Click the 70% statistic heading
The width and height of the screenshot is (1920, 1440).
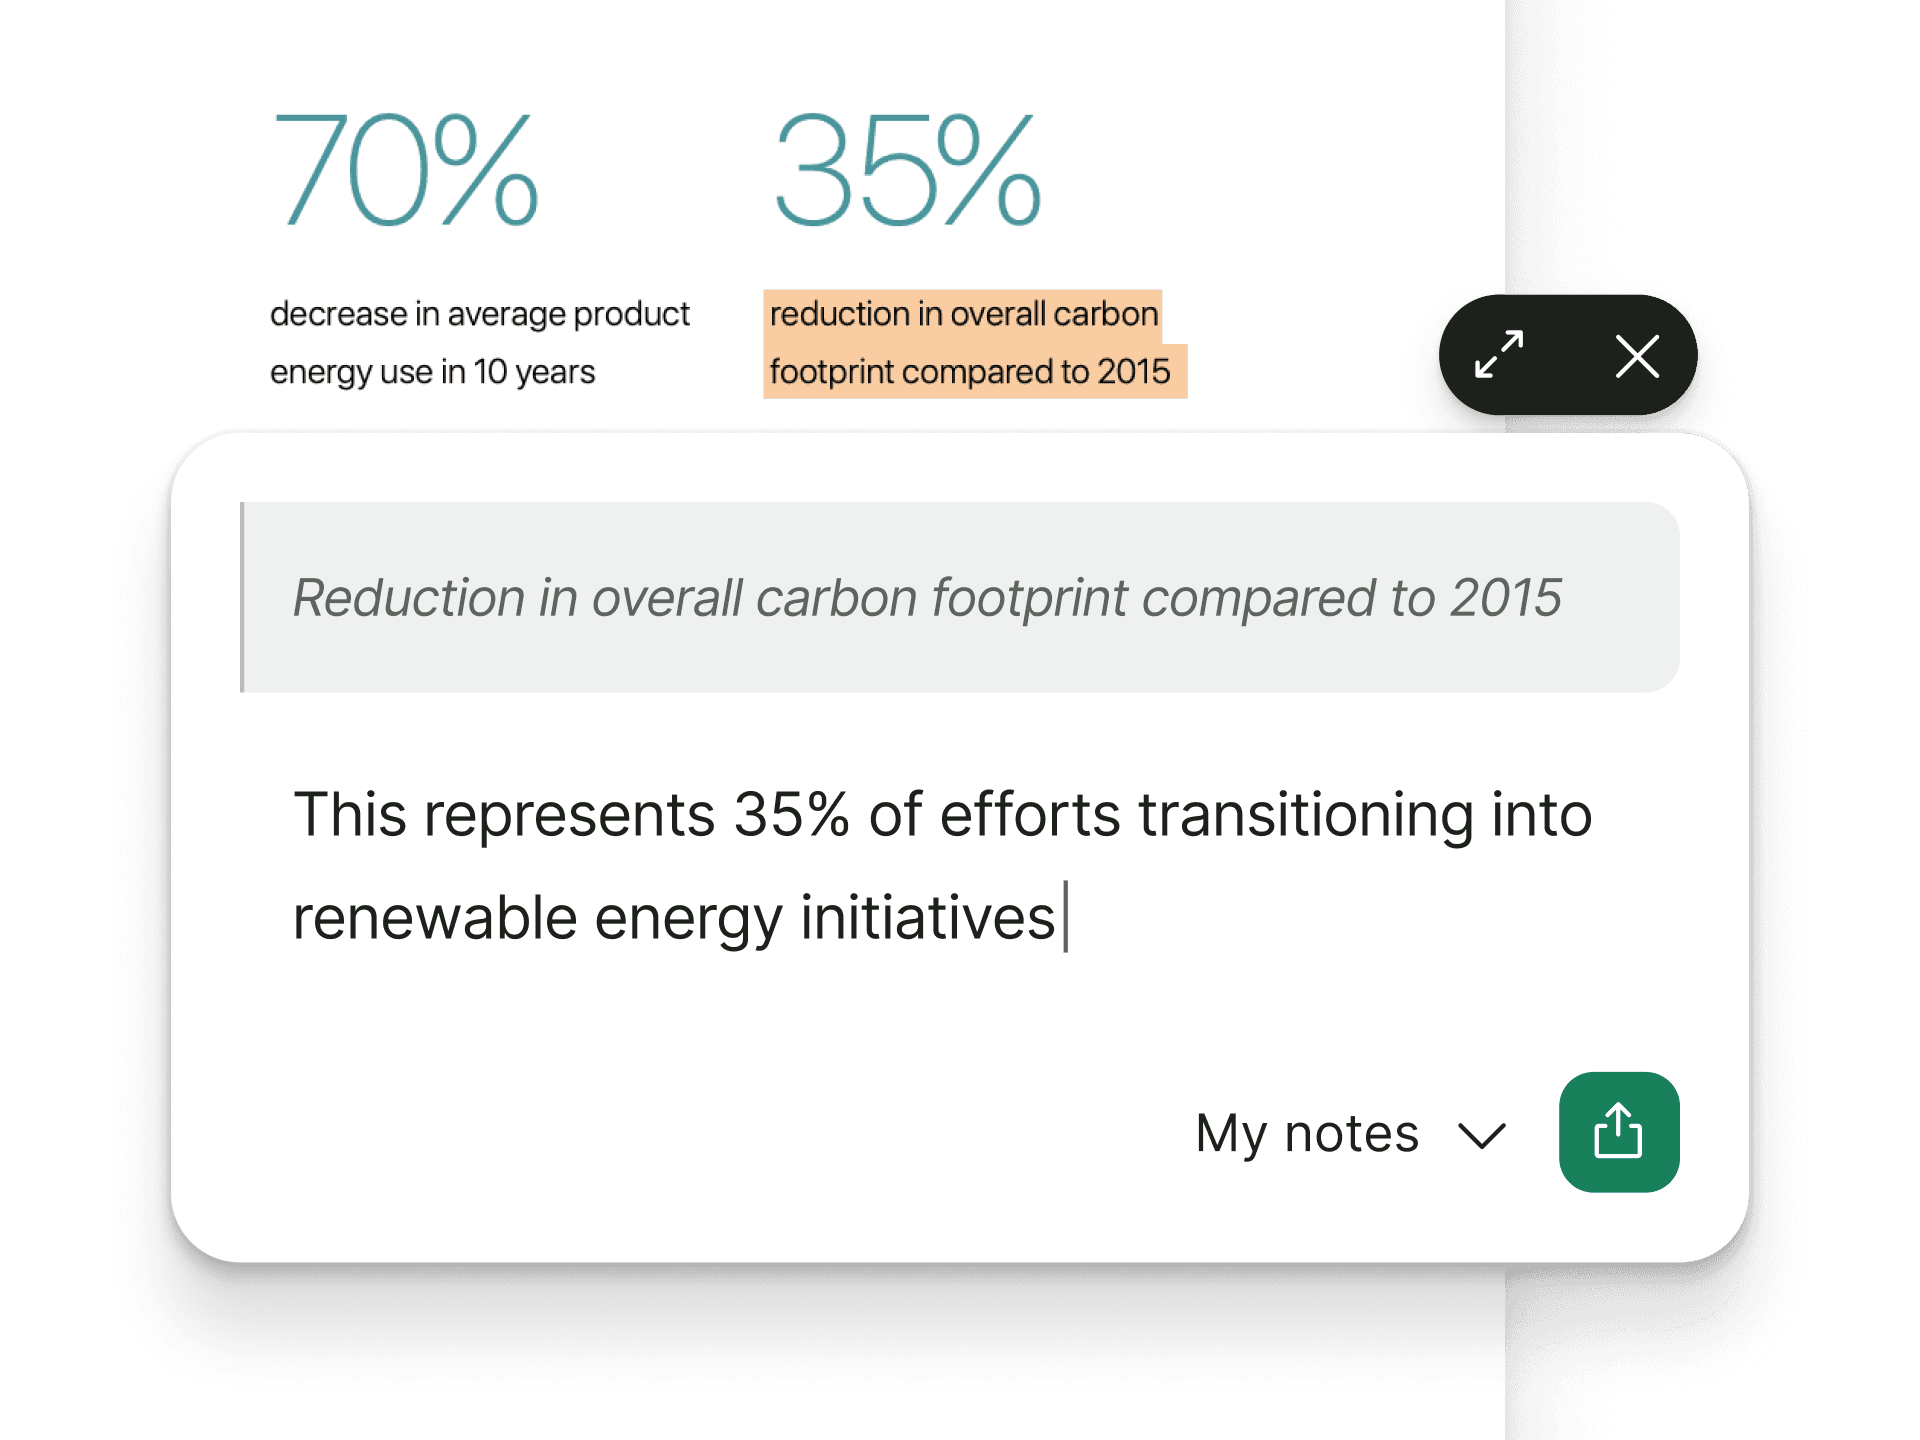tap(405, 170)
